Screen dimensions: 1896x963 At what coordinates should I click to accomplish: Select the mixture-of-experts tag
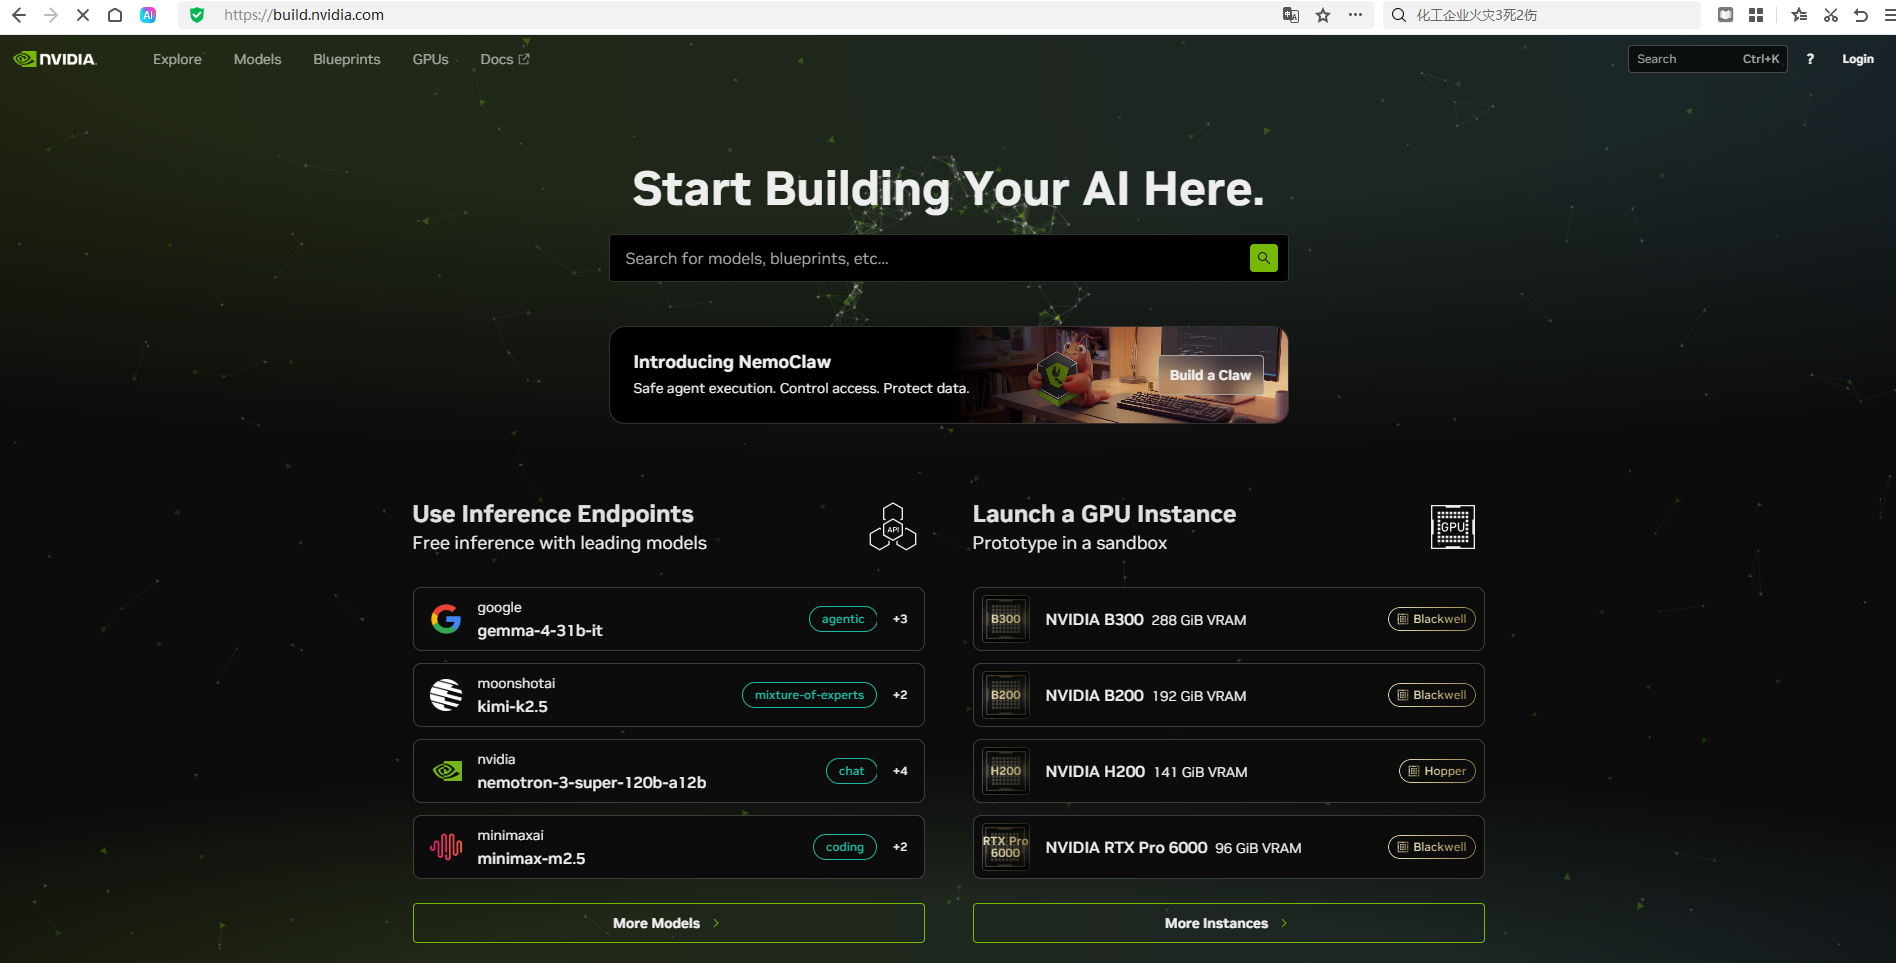click(809, 695)
